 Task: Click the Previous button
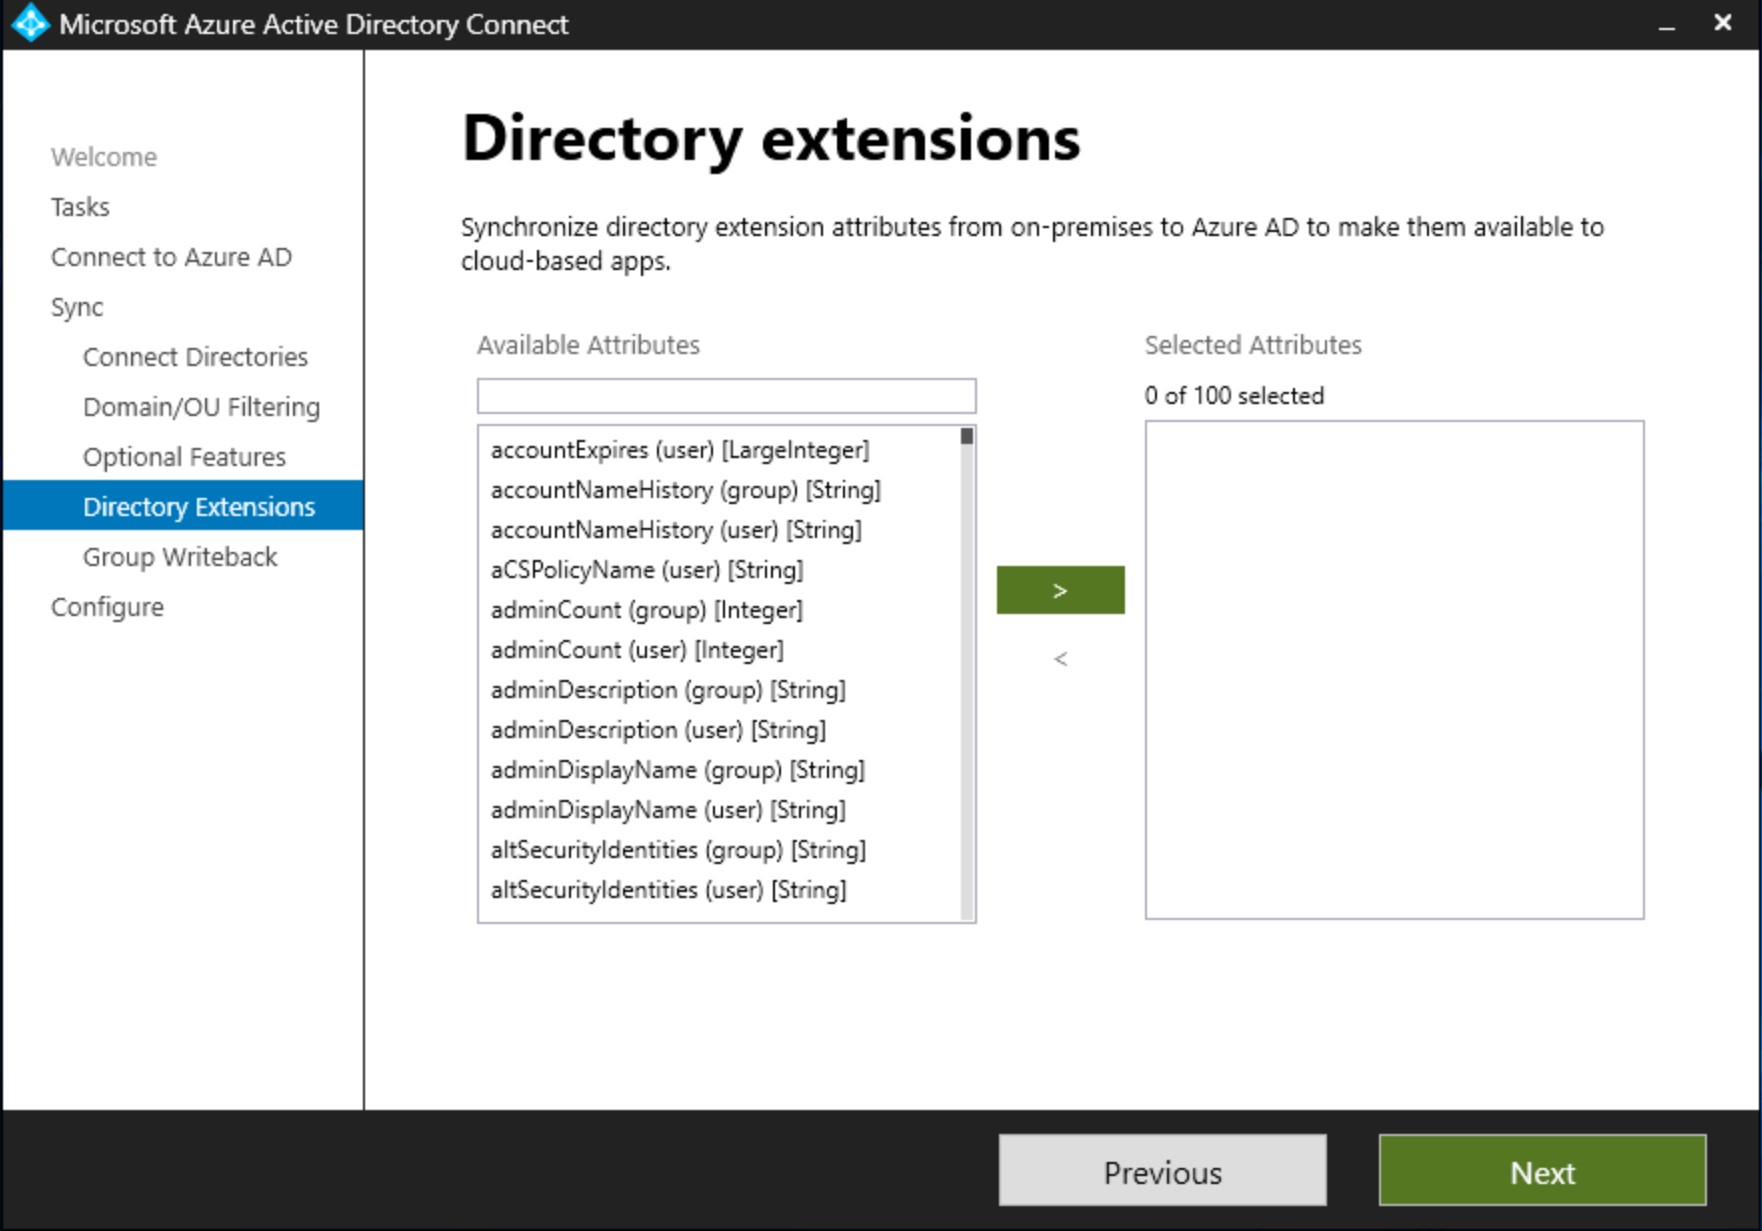pos(1161,1172)
